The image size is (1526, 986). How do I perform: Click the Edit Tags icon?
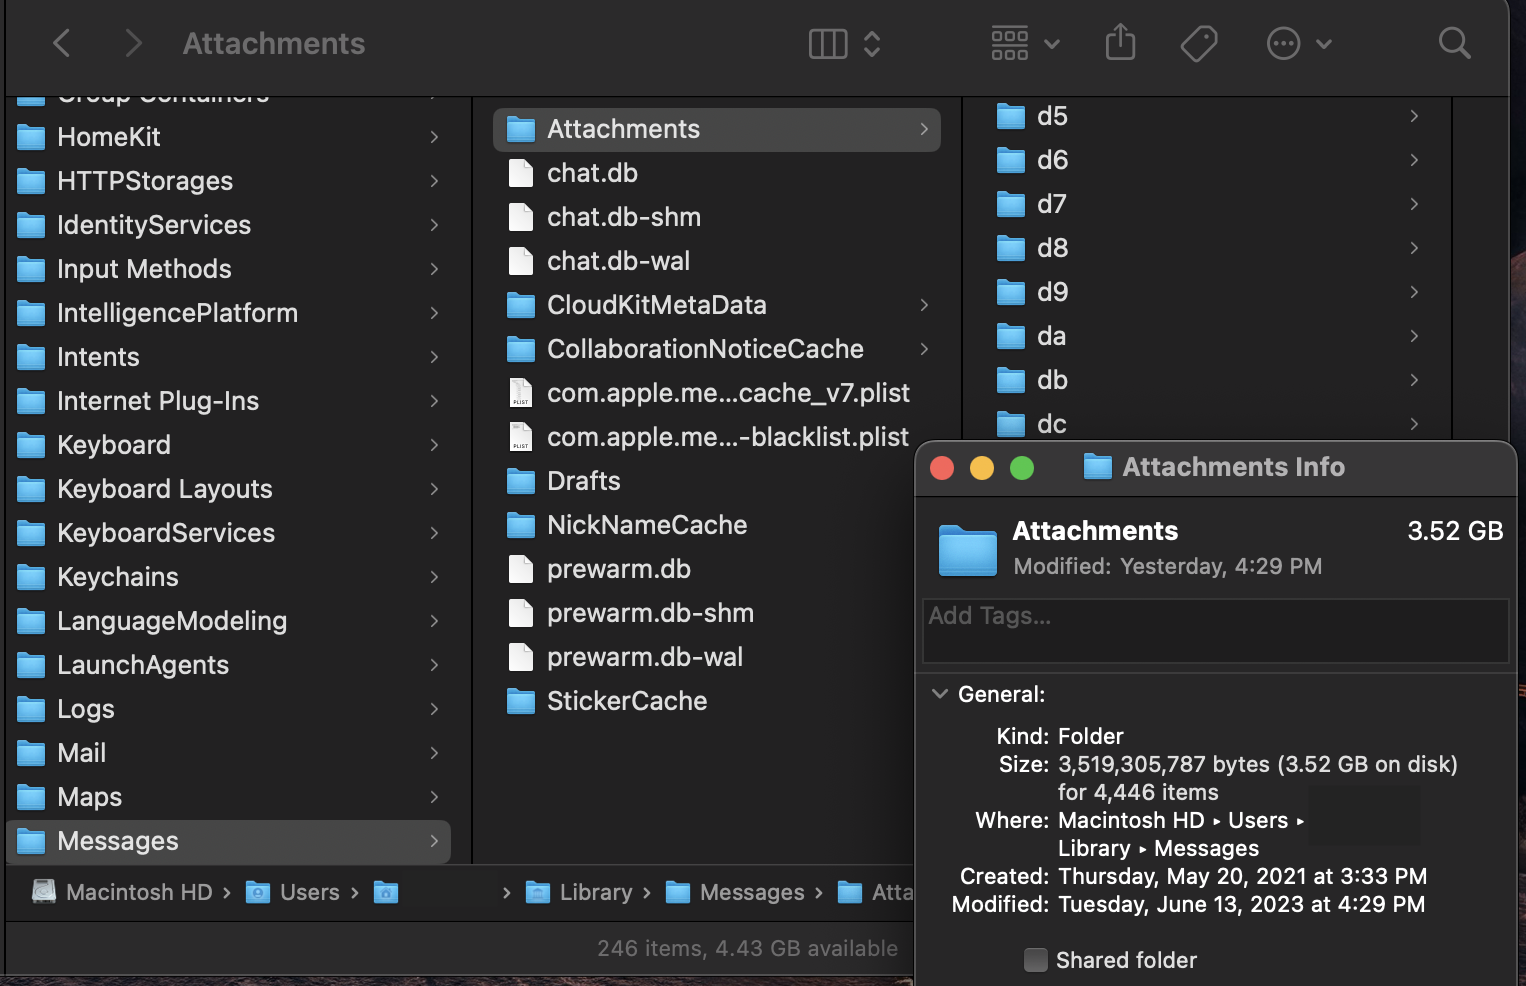tap(1198, 44)
